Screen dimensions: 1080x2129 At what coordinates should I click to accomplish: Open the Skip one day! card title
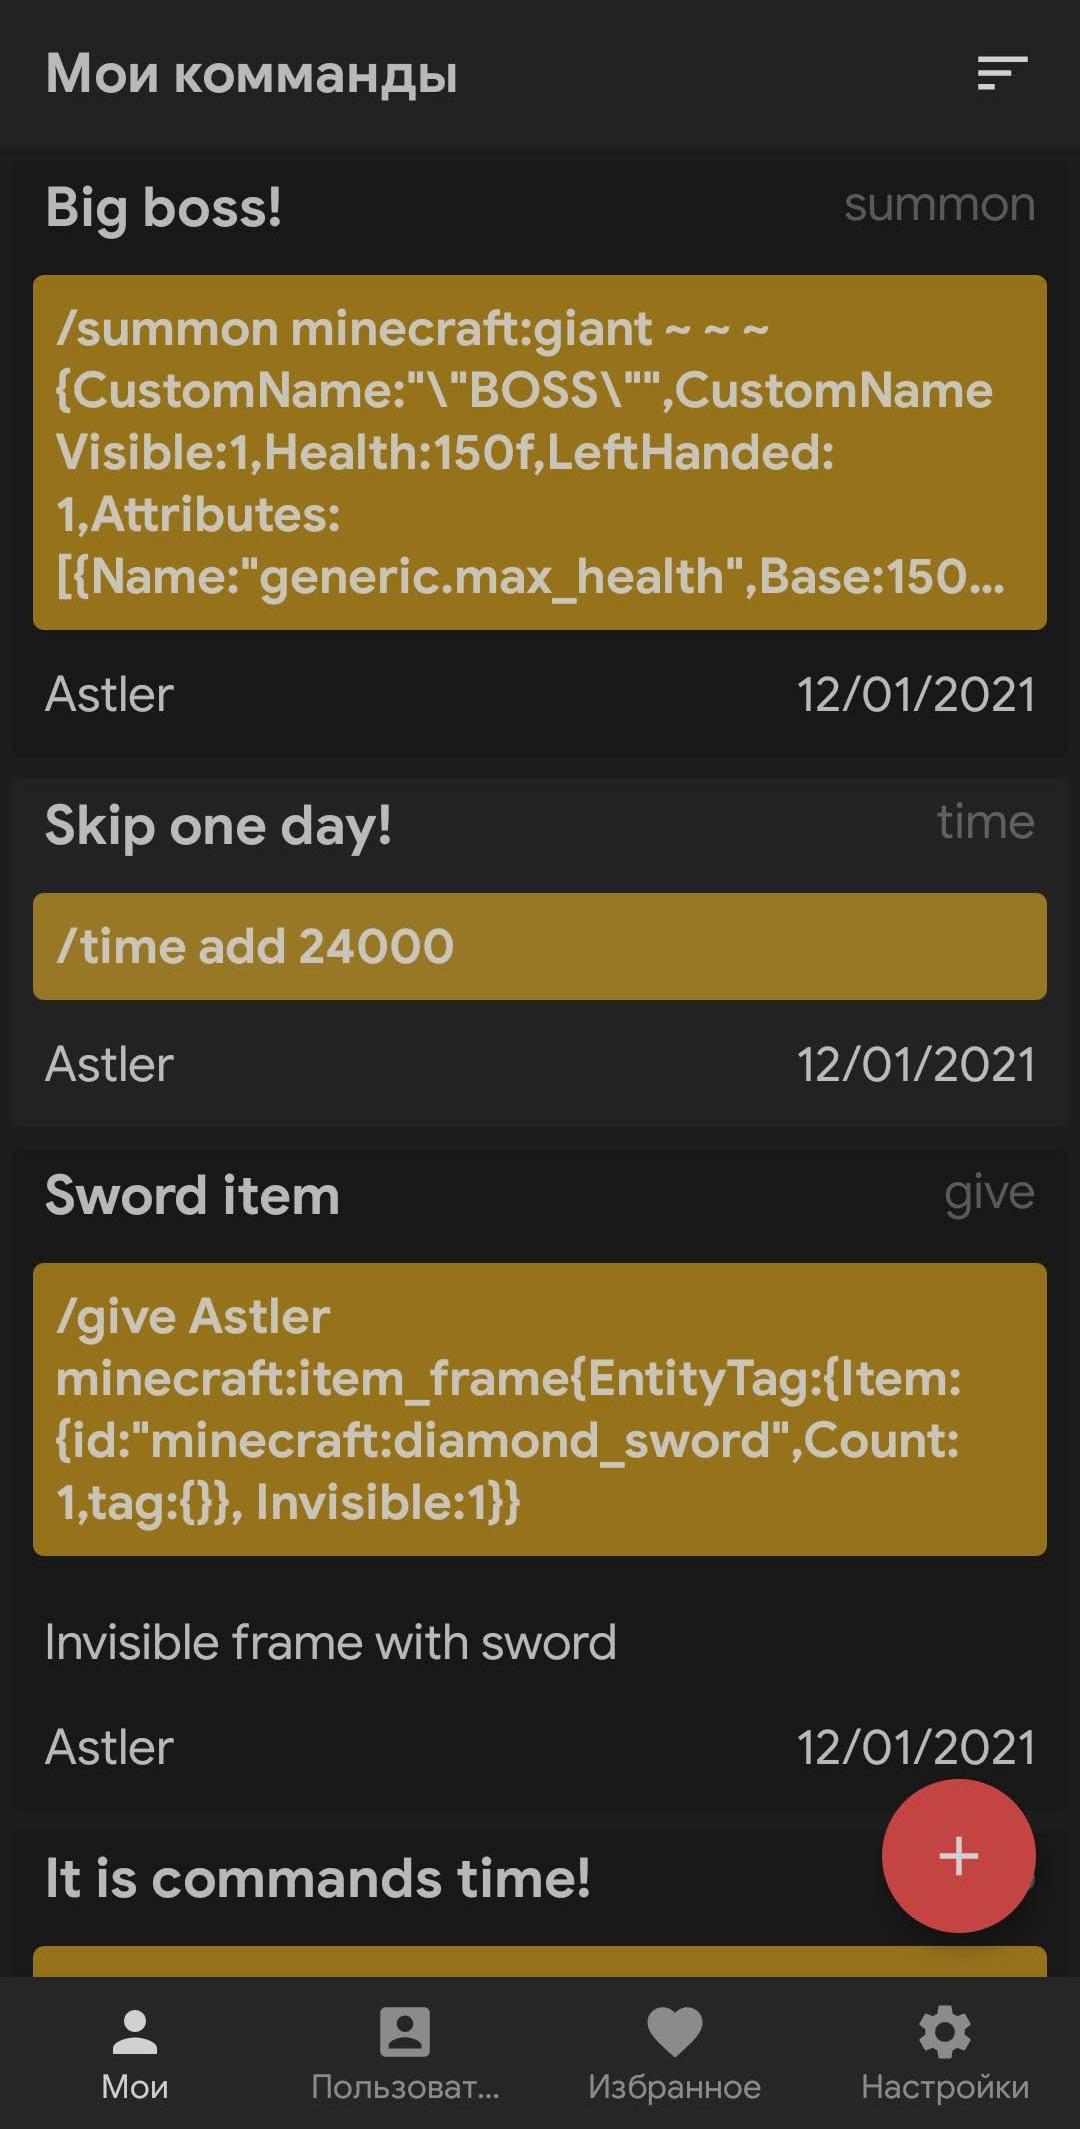(218, 826)
